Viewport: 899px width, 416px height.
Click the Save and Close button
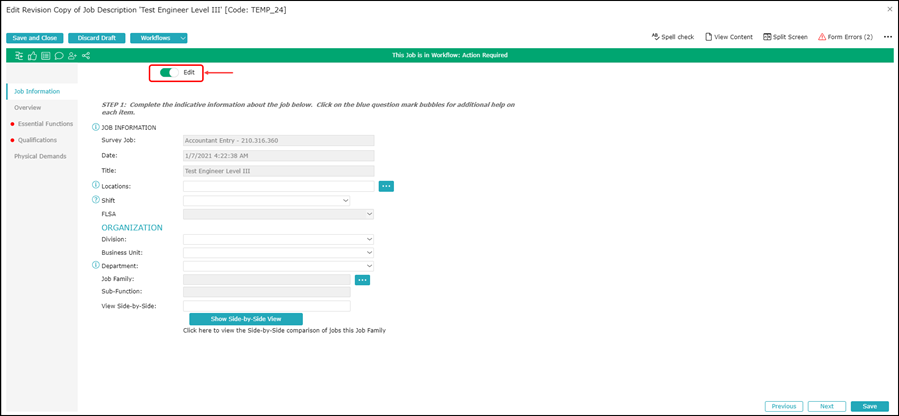tap(35, 38)
